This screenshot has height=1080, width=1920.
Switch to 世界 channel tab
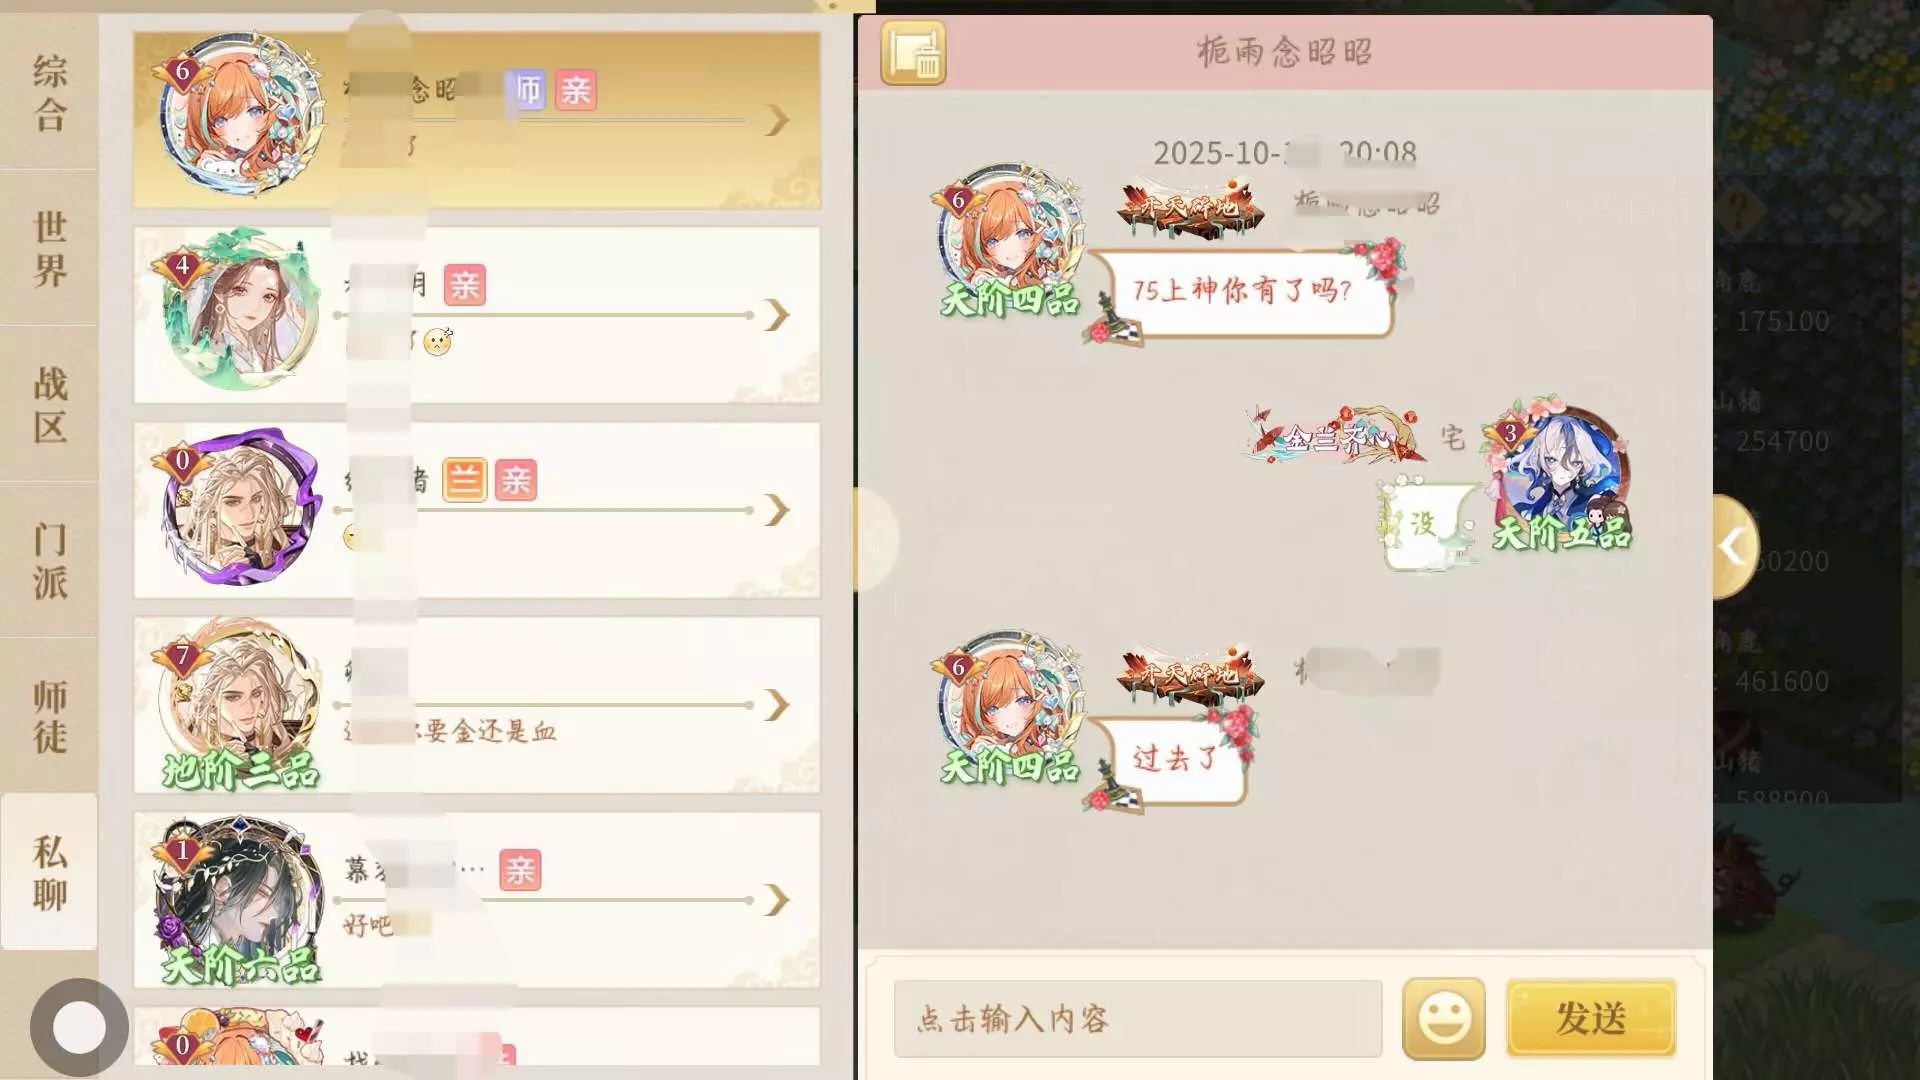(x=49, y=248)
